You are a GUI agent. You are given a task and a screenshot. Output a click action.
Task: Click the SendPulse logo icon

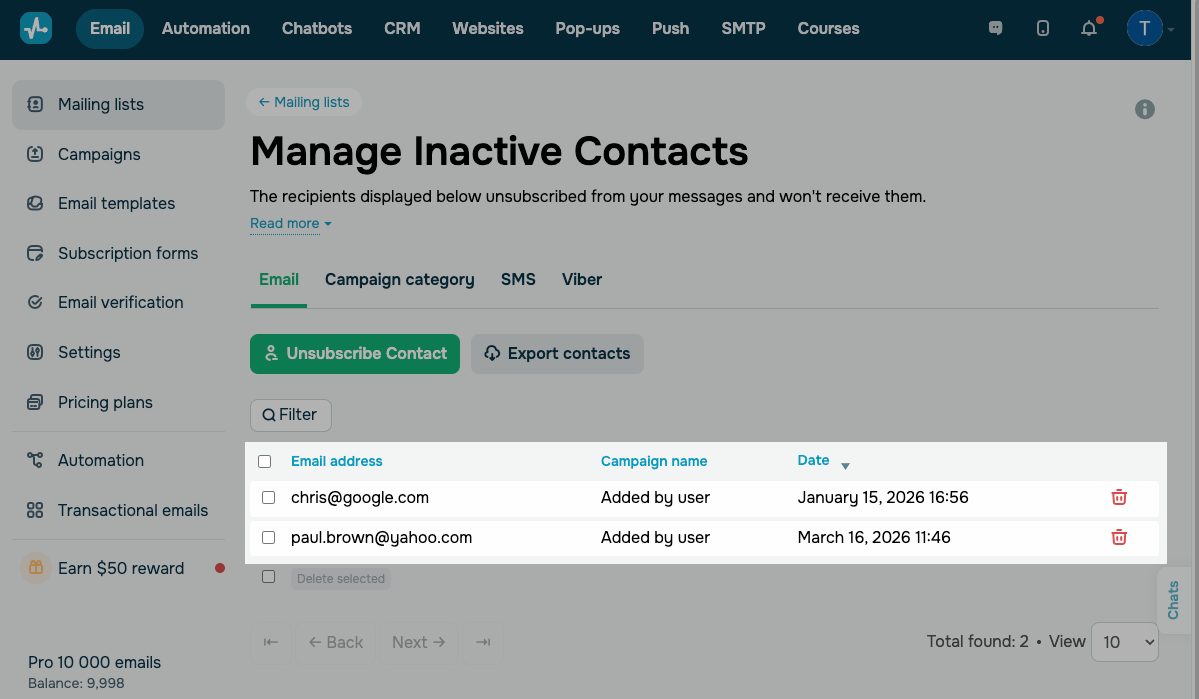36,28
